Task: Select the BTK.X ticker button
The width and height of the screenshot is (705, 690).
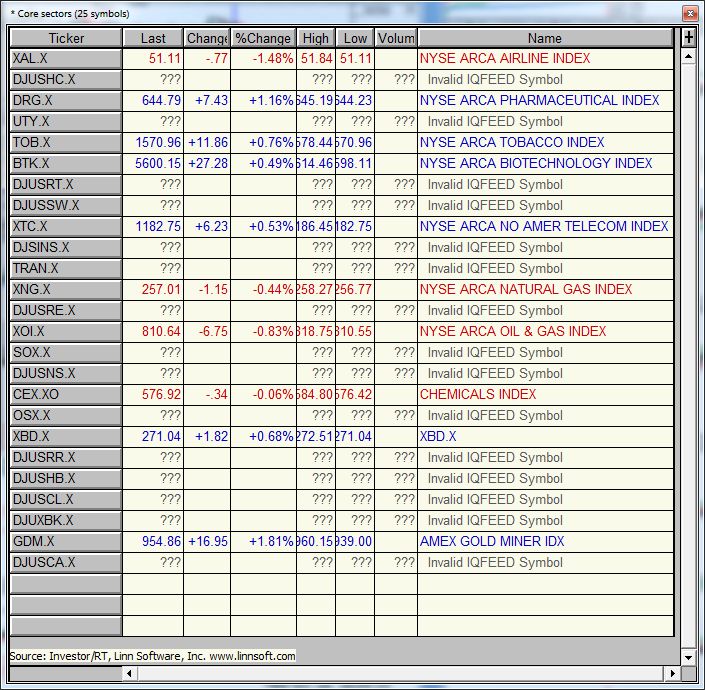Action: (66, 163)
